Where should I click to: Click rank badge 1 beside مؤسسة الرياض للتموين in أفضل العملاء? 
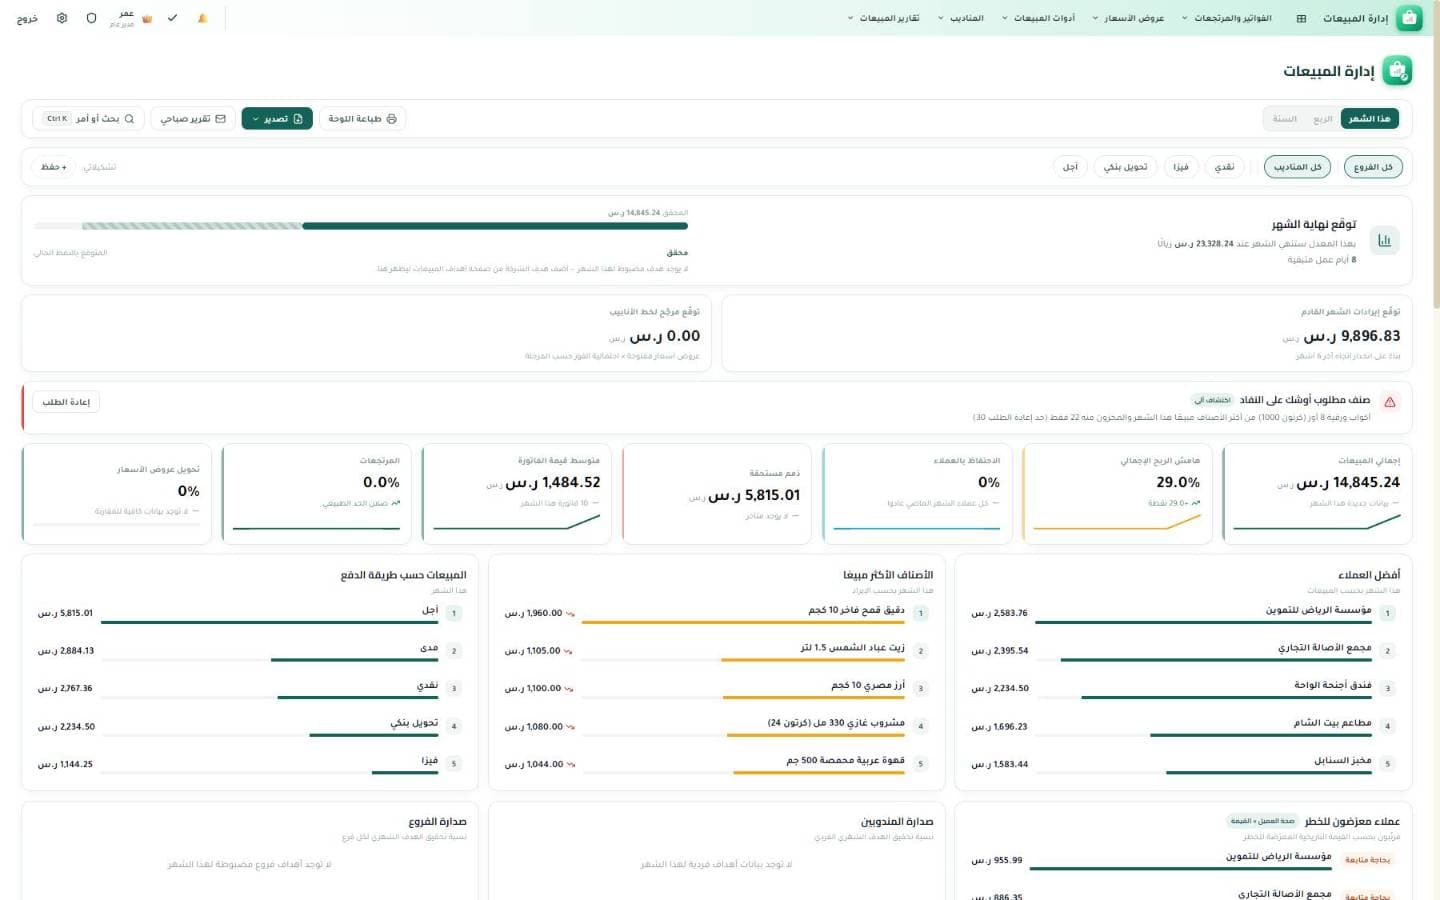pyautogui.click(x=1387, y=613)
